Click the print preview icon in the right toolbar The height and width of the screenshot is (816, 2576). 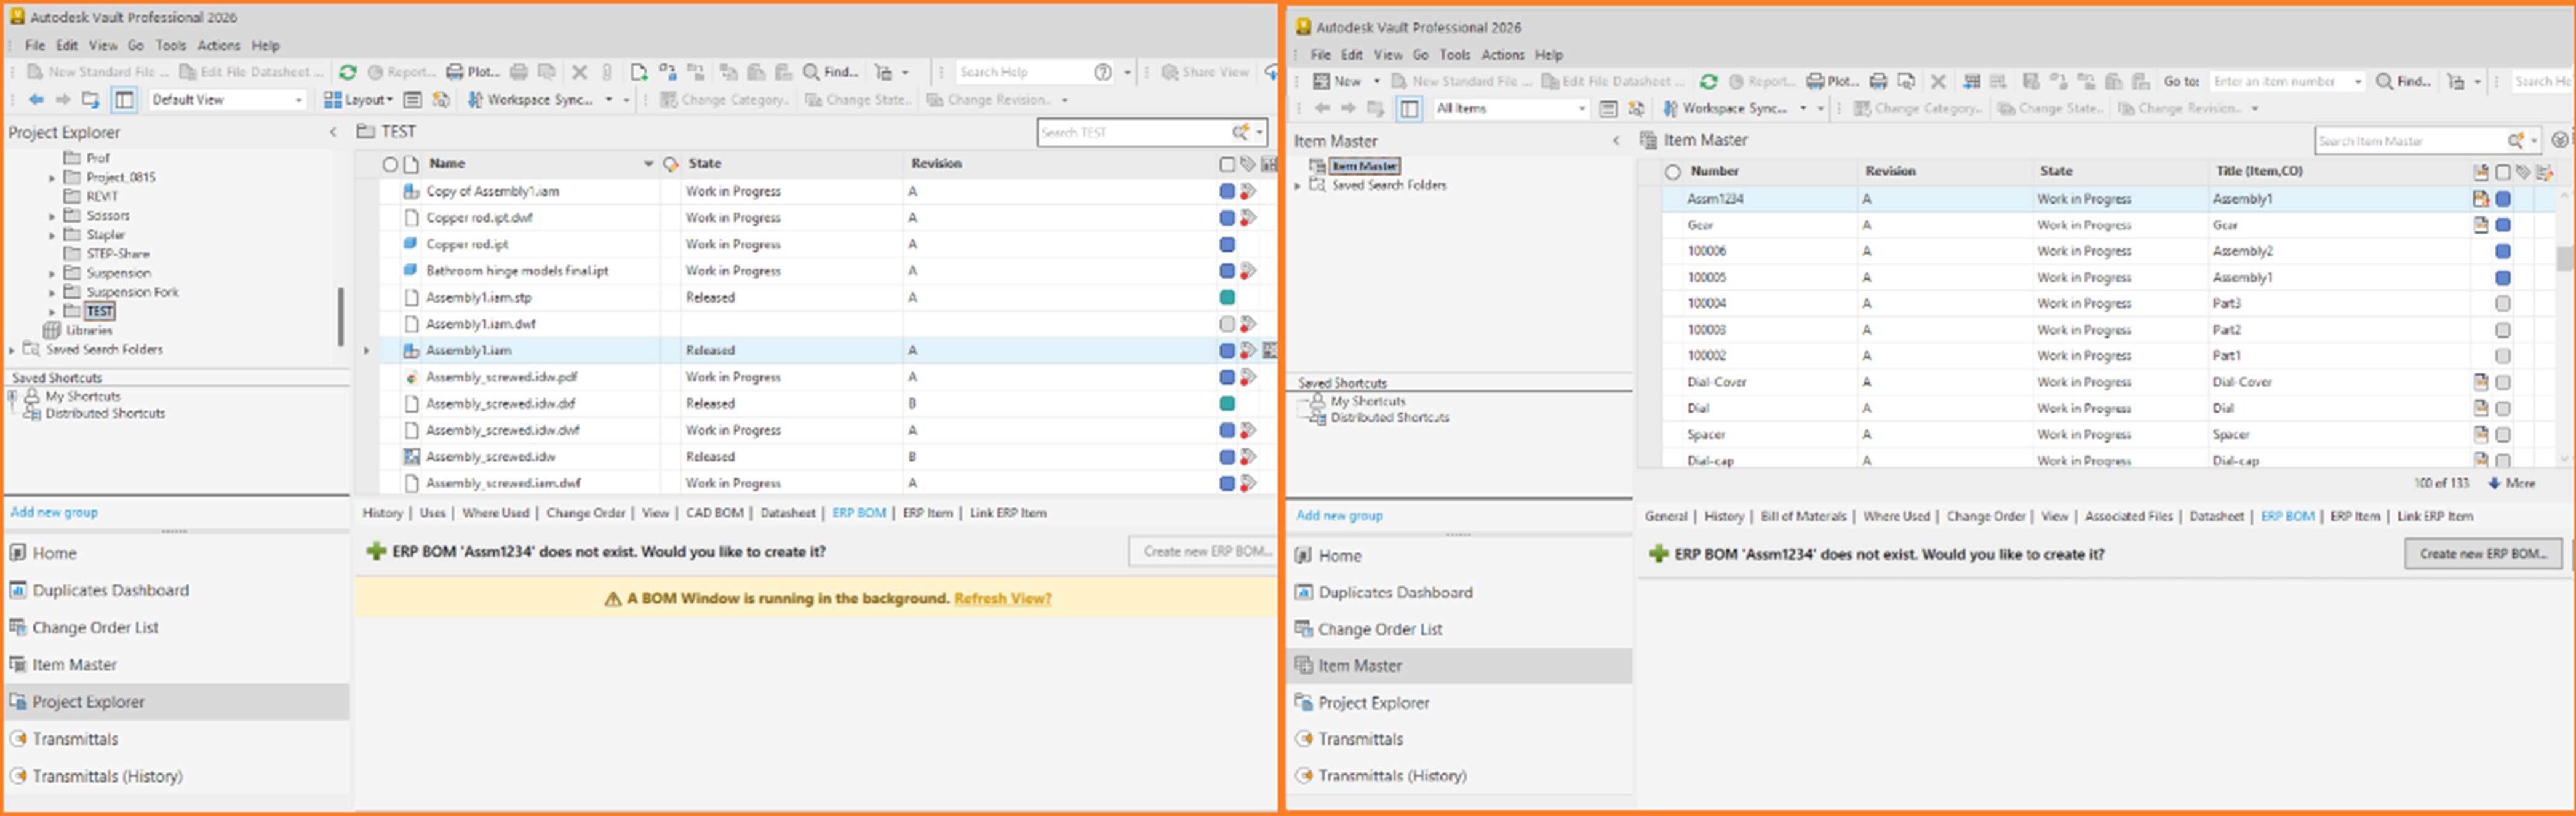(x=1906, y=82)
